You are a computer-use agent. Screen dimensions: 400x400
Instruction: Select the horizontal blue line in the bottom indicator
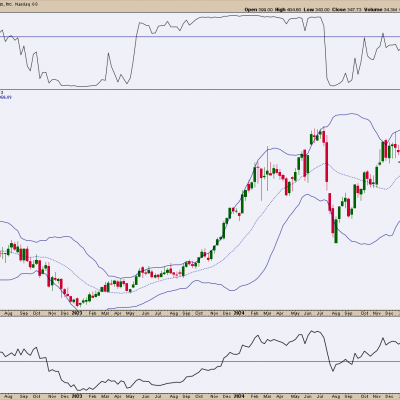pos(200,361)
